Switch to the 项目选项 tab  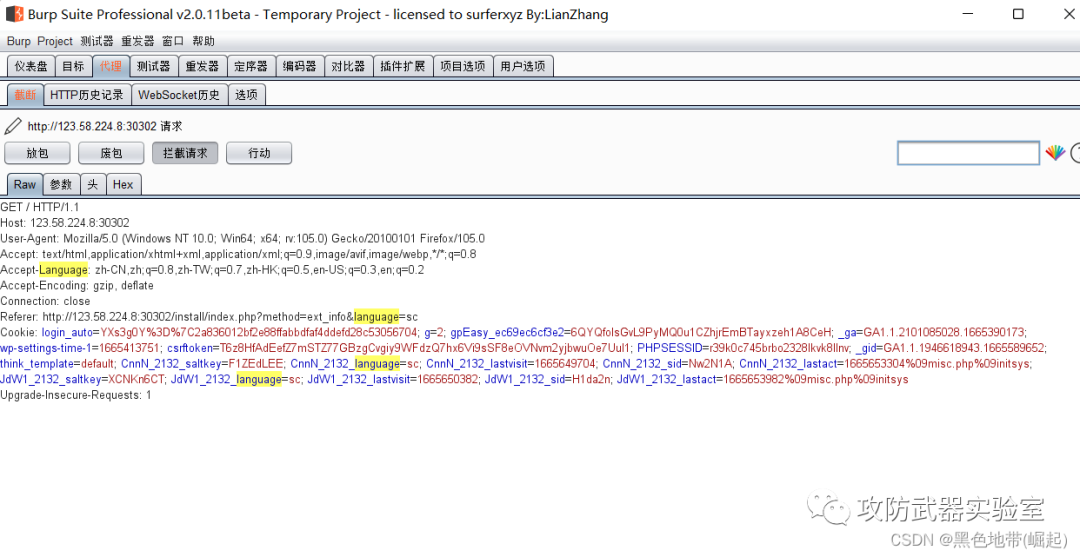tap(463, 67)
